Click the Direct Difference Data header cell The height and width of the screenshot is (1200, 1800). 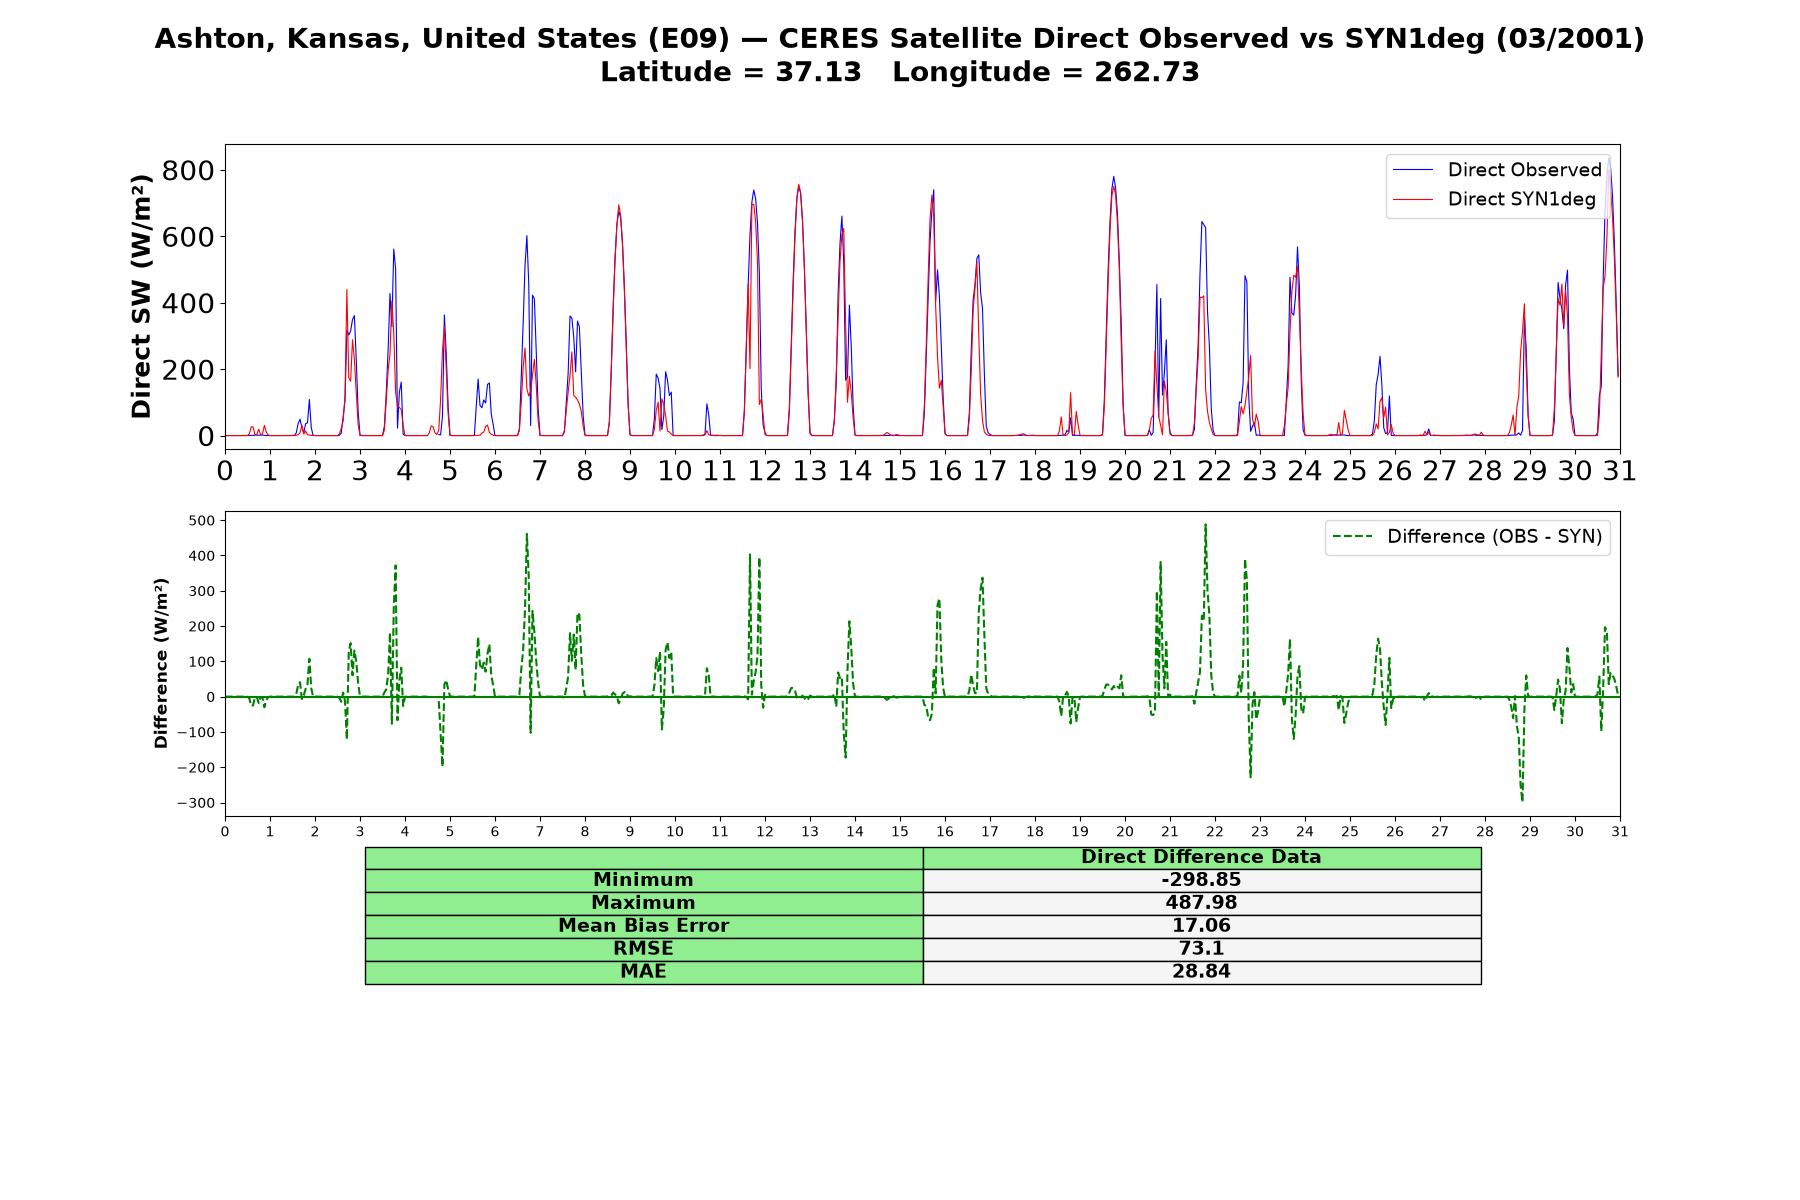point(1201,857)
